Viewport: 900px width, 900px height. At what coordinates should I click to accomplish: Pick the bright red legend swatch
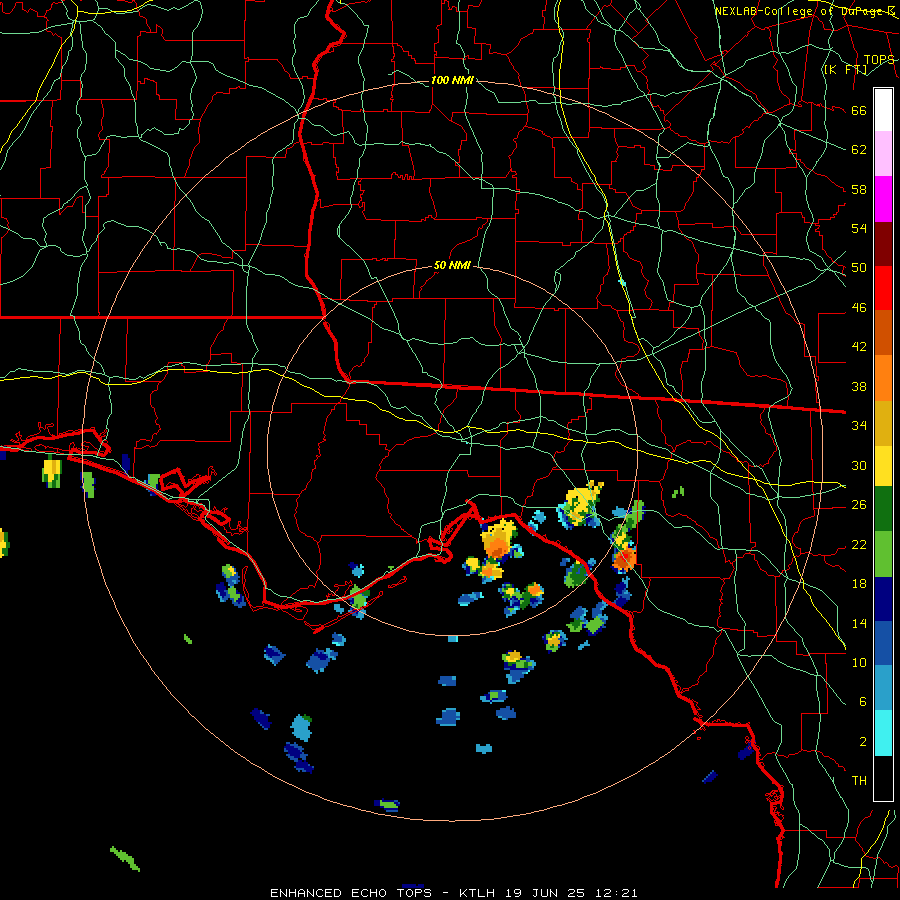click(x=883, y=288)
